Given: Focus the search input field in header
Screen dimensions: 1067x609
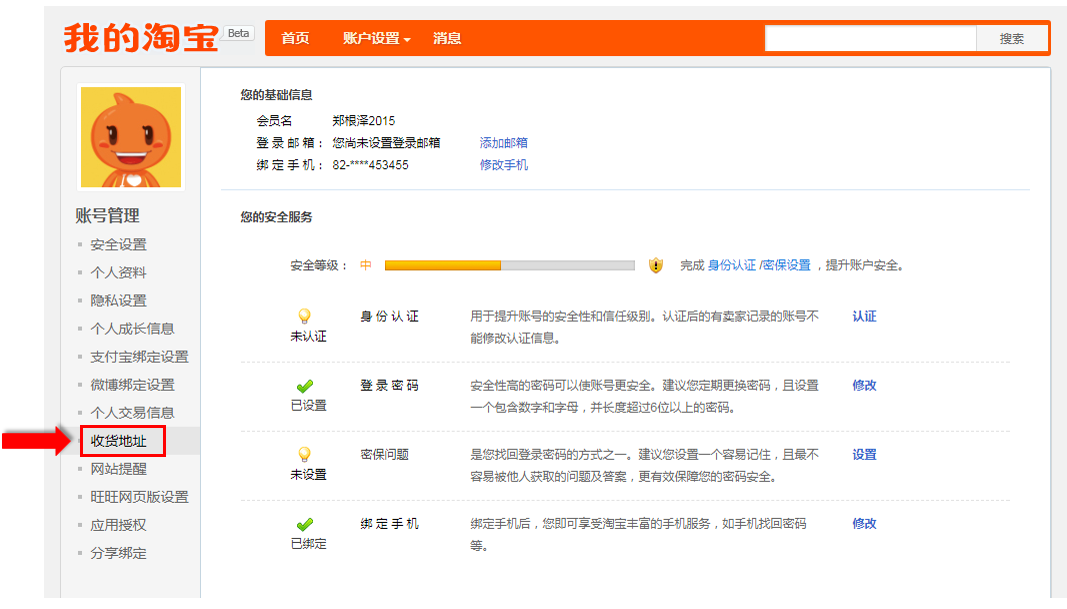Looking at the screenshot, I should (x=870, y=38).
